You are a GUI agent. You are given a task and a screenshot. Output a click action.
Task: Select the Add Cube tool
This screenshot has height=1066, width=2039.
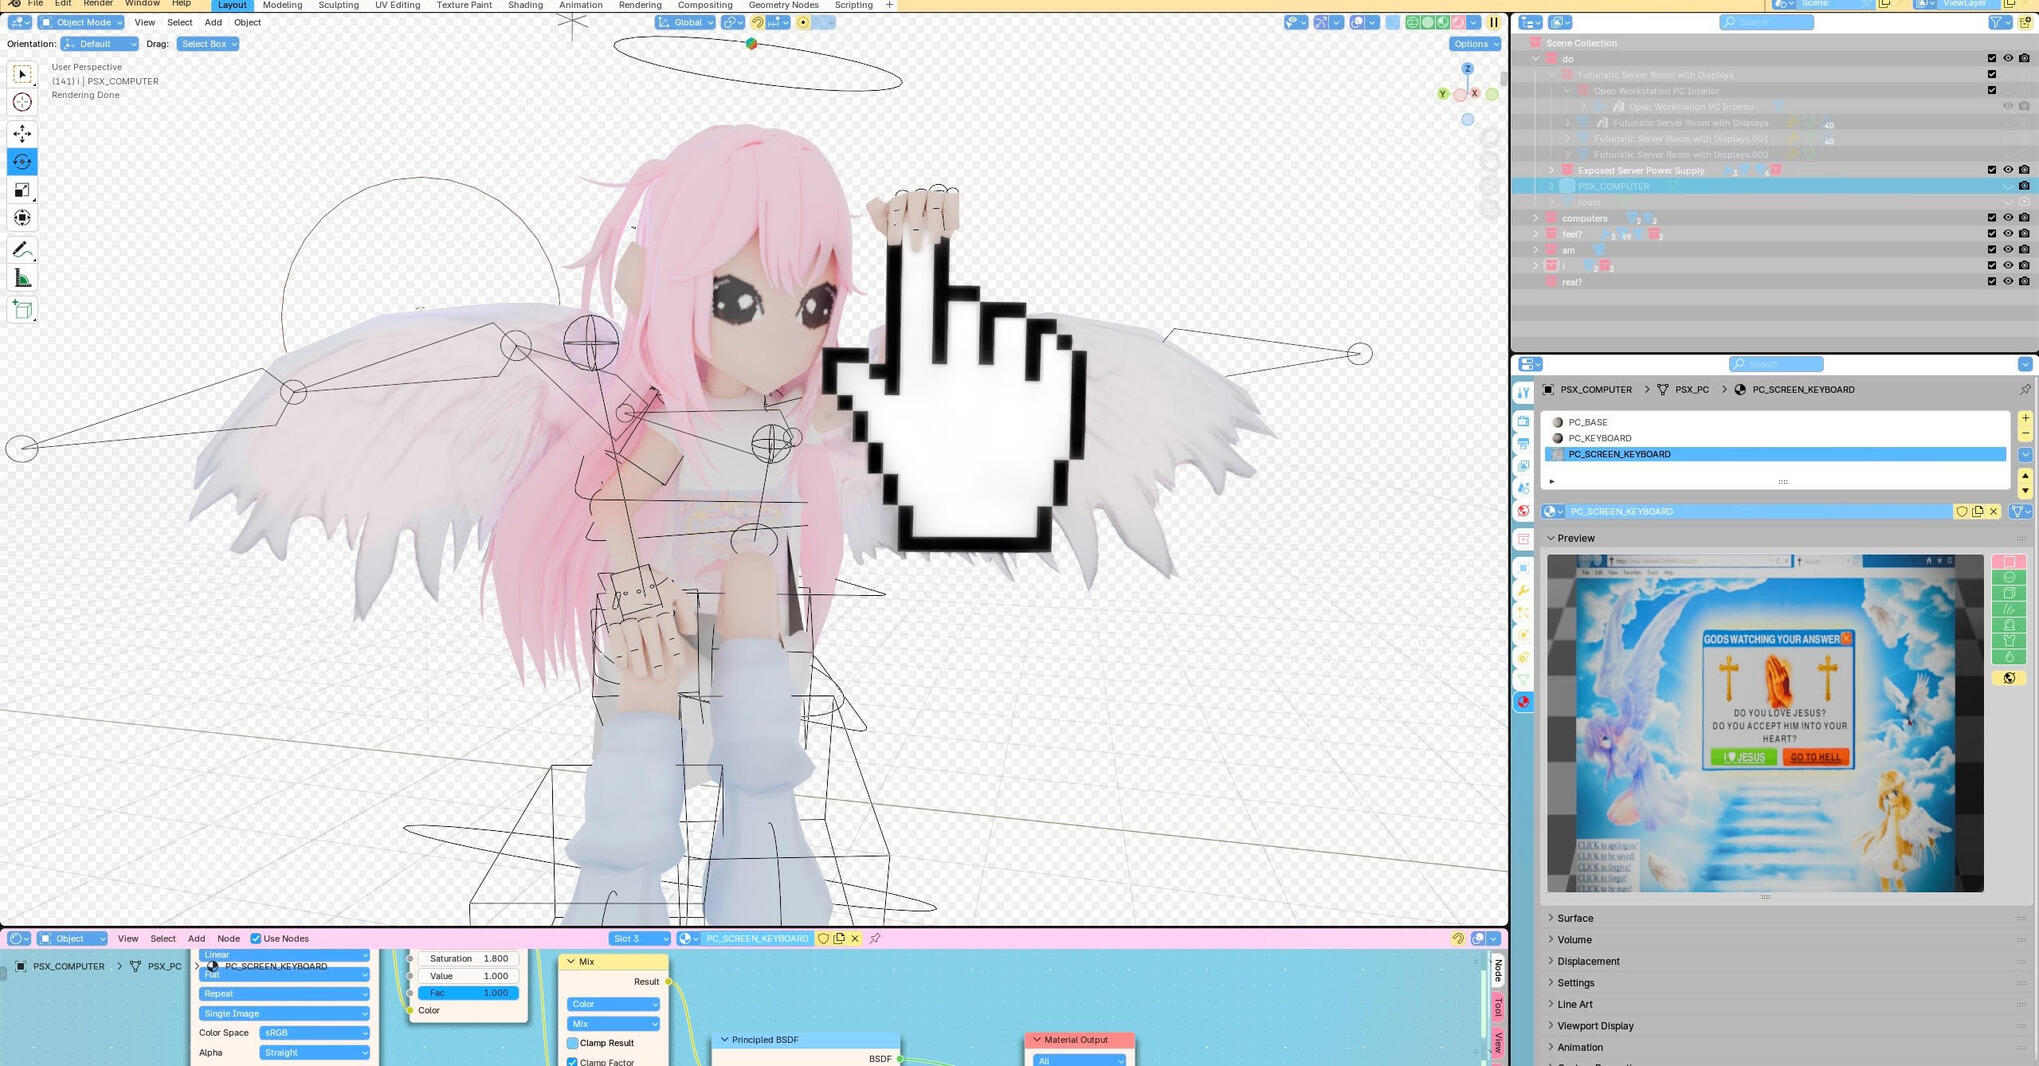pyautogui.click(x=22, y=310)
